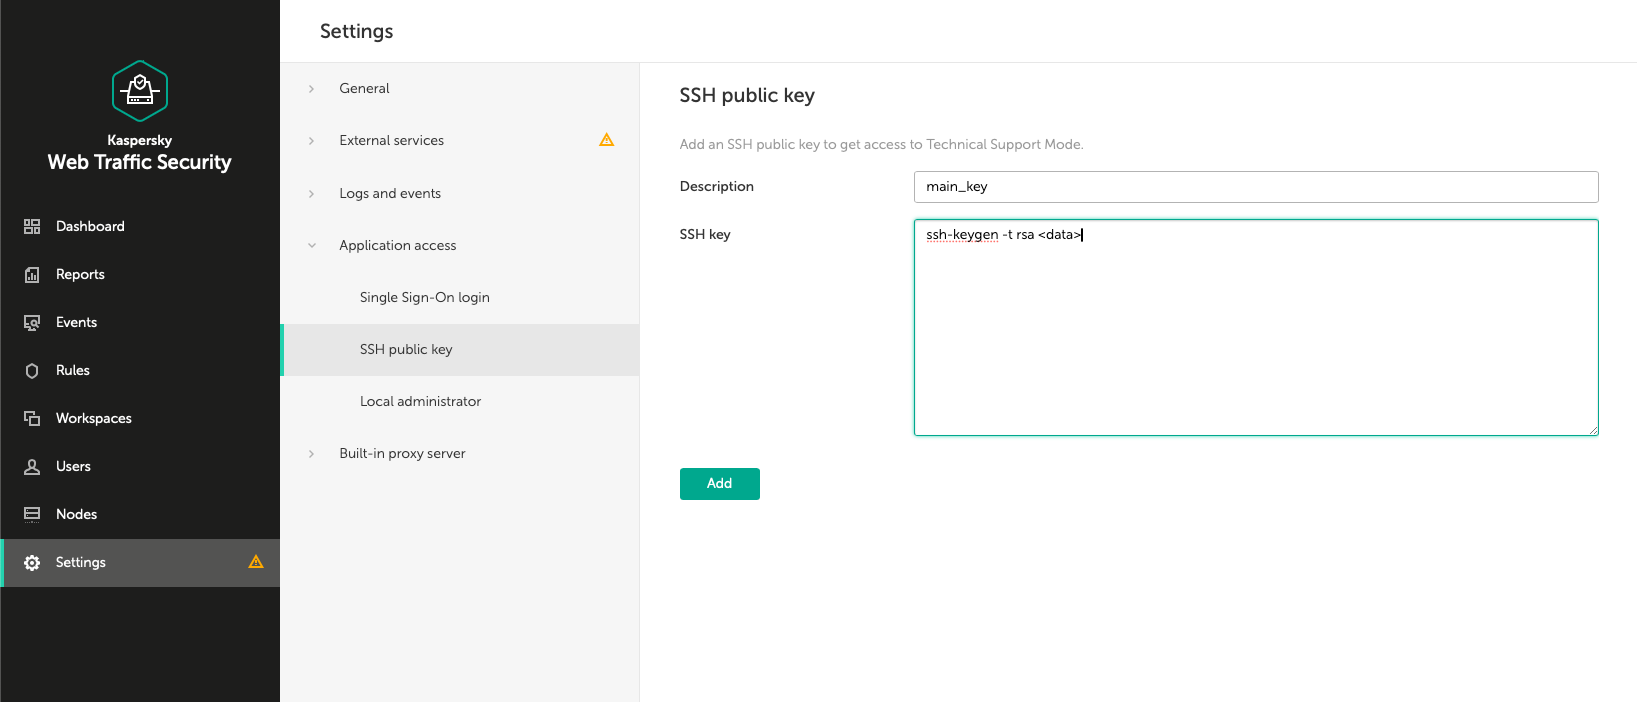This screenshot has height=702, width=1637.
Task: Click the Workspaces icon in sidebar
Action: pyautogui.click(x=32, y=419)
